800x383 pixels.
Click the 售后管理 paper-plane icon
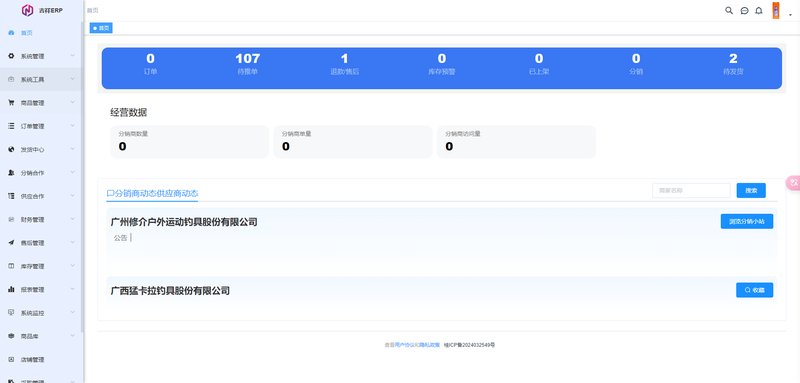(x=11, y=243)
